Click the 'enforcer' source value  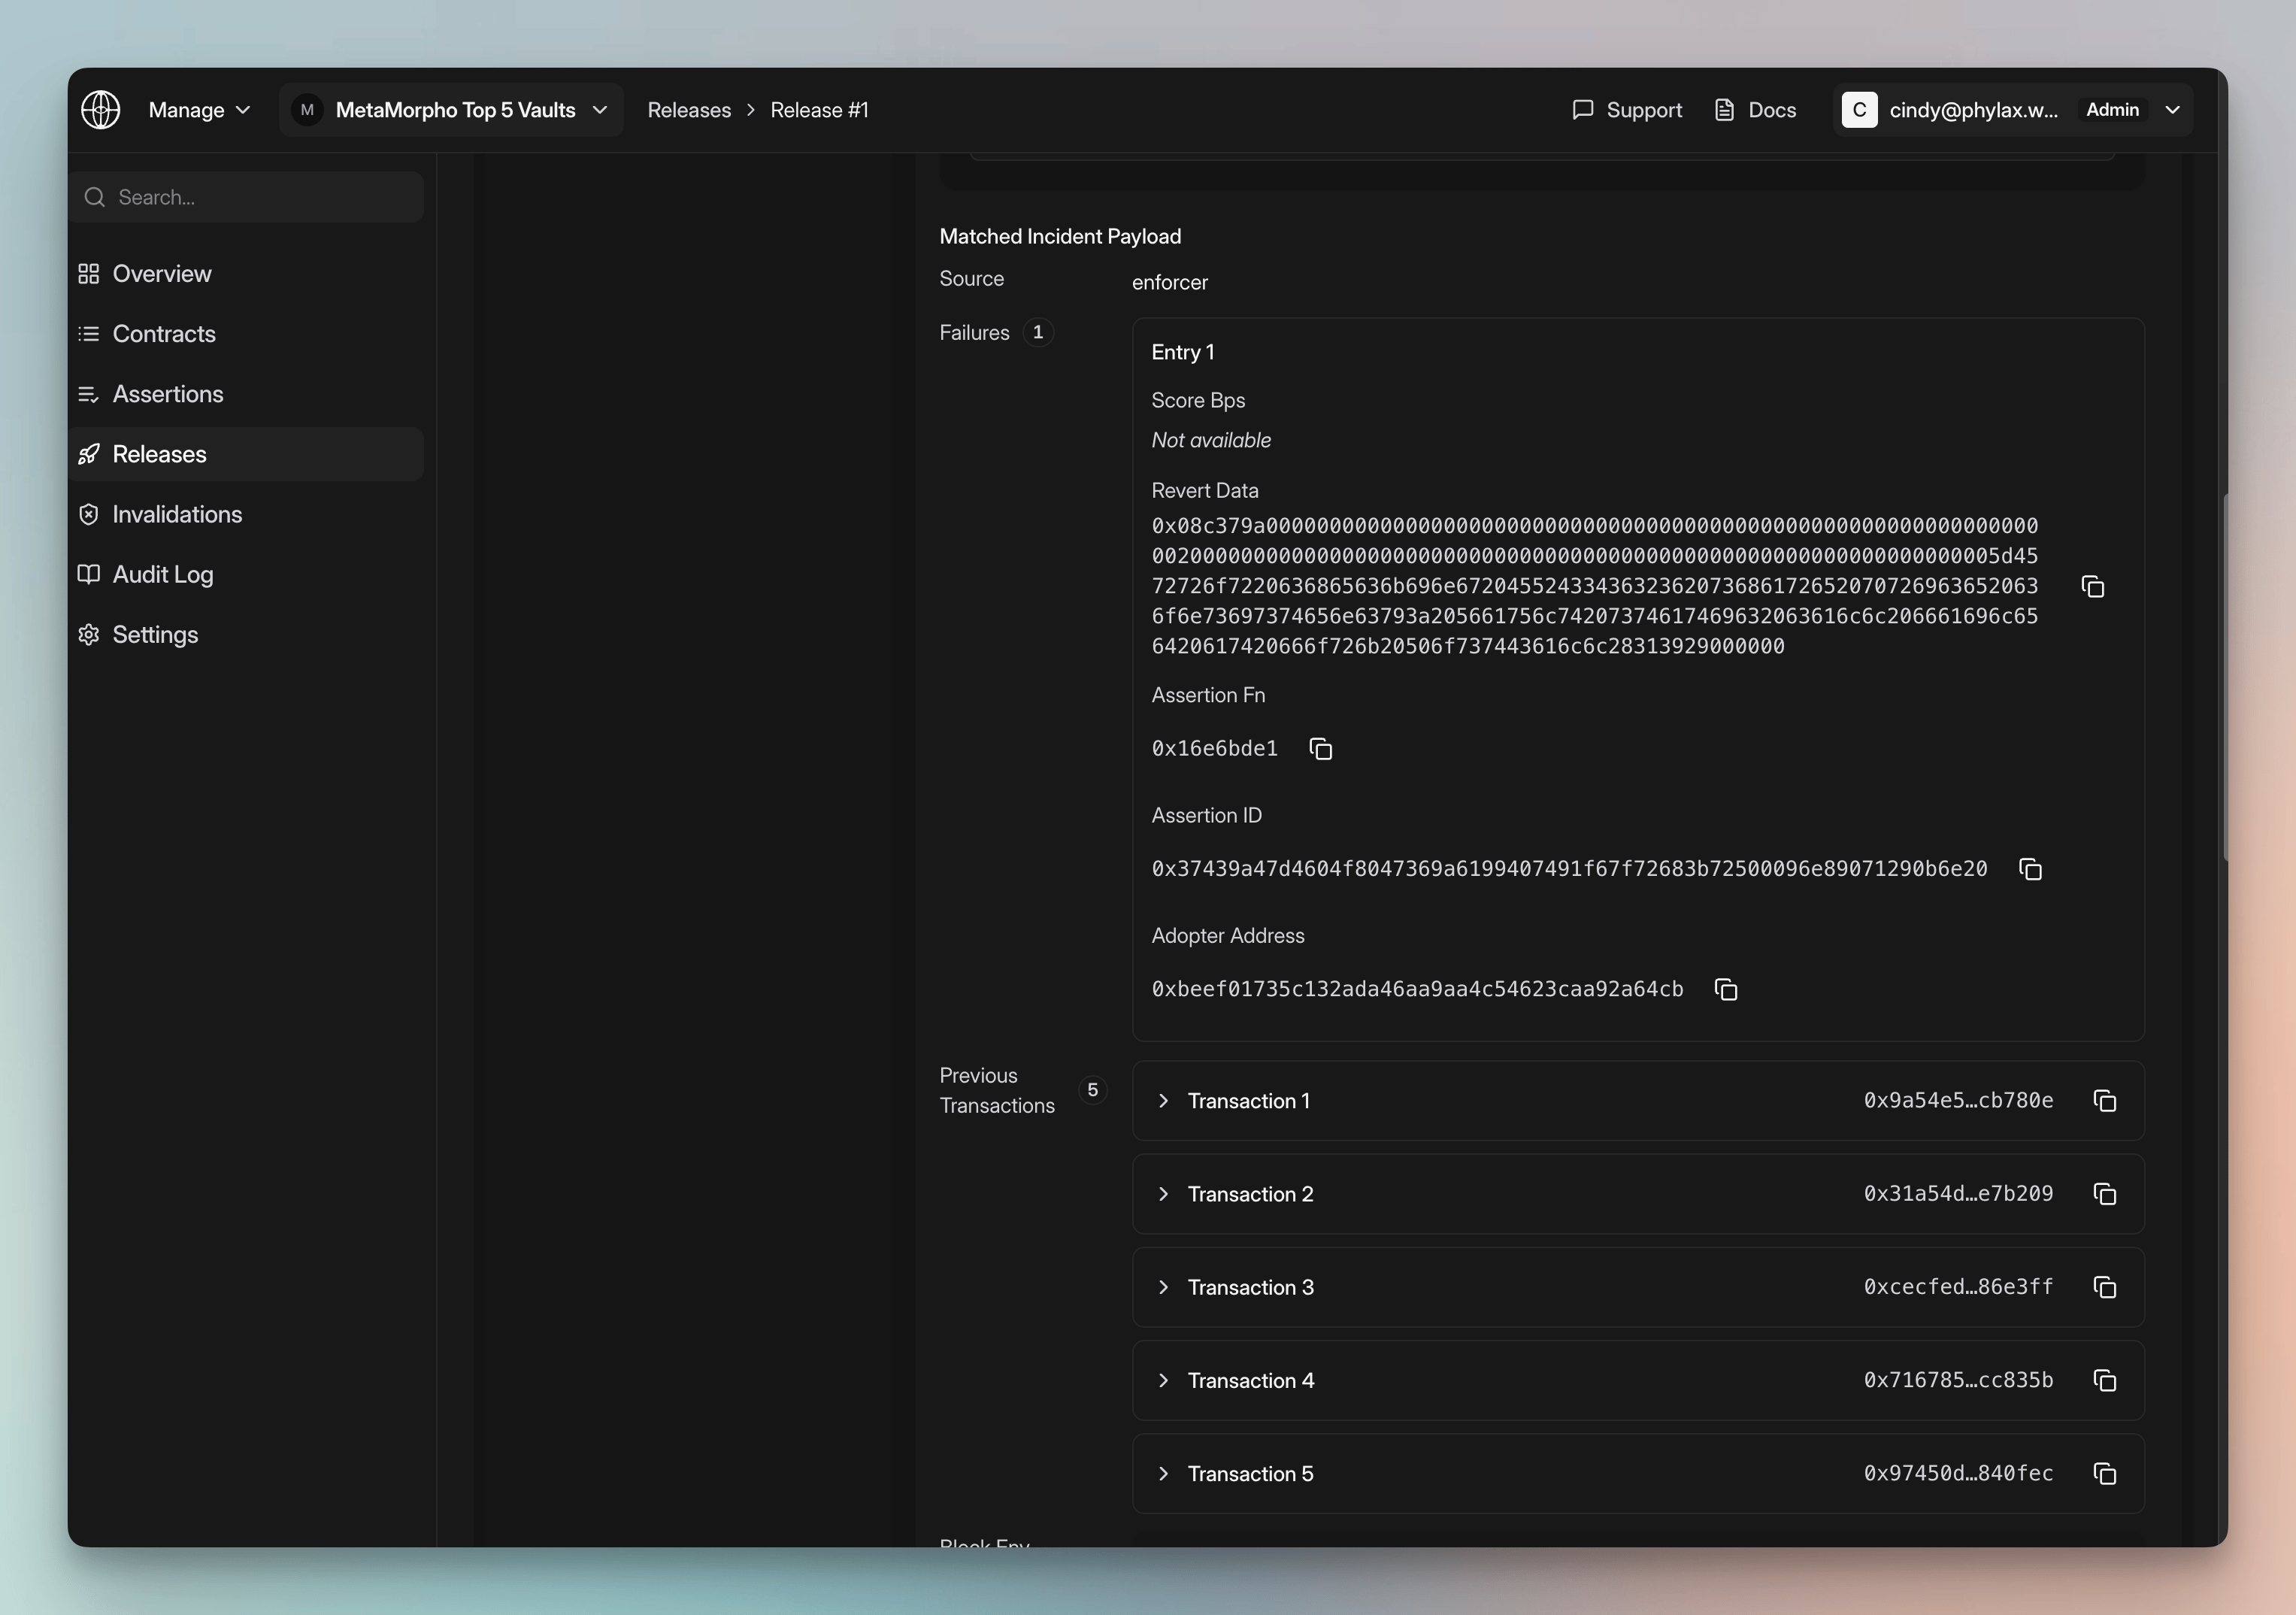click(x=1170, y=283)
